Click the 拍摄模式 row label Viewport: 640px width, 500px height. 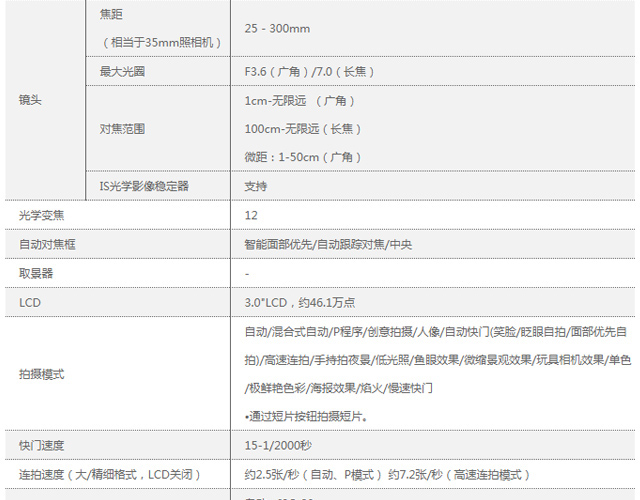tap(41, 374)
